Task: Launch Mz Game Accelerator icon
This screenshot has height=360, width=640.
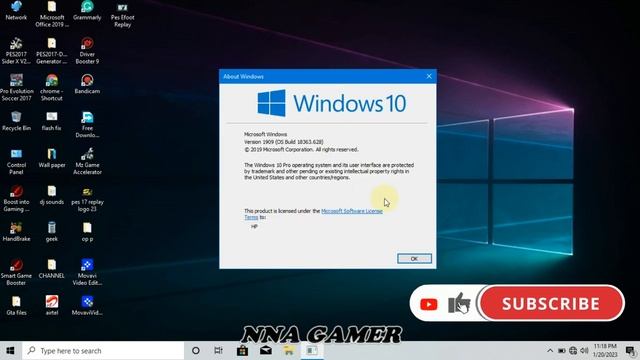Action: click(x=87, y=161)
